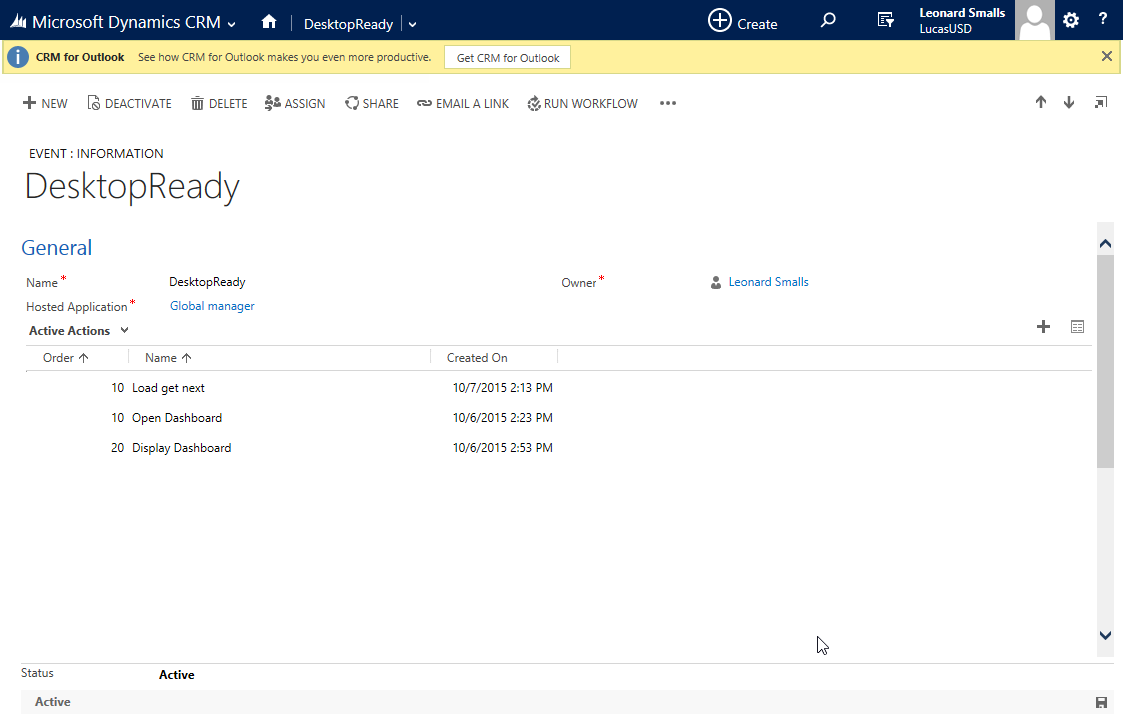Click the scroll-down arrow of the form scrollbar

click(1105, 635)
